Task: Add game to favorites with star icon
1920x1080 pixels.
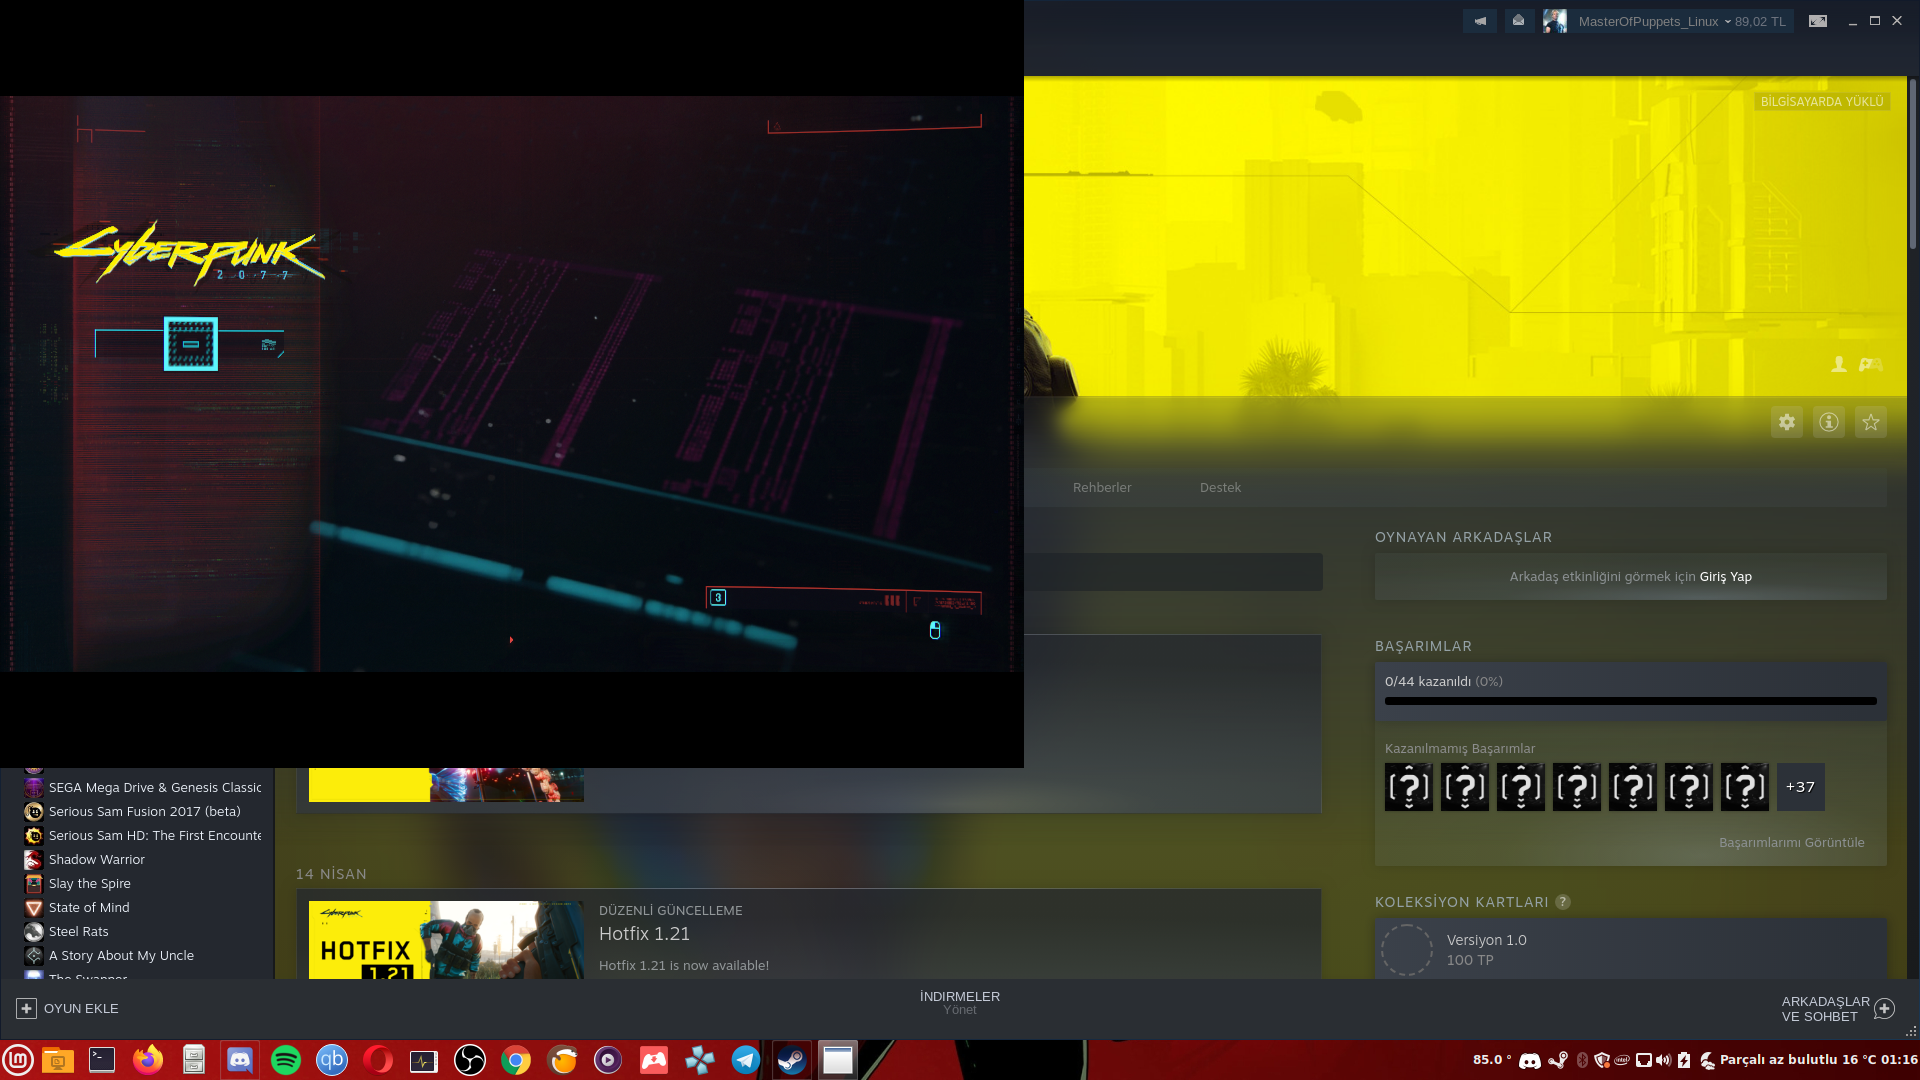Action: tap(1871, 422)
